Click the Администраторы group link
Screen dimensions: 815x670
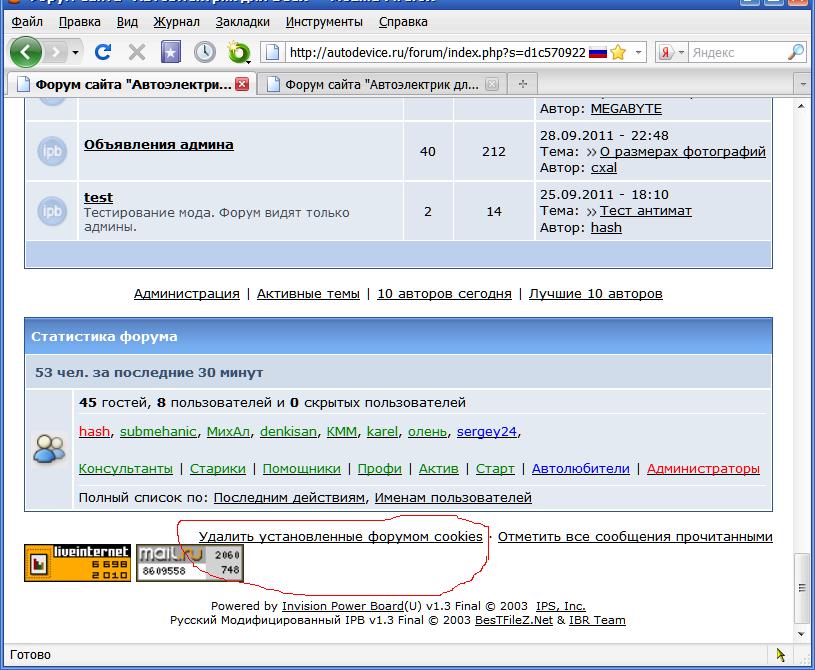703,468
